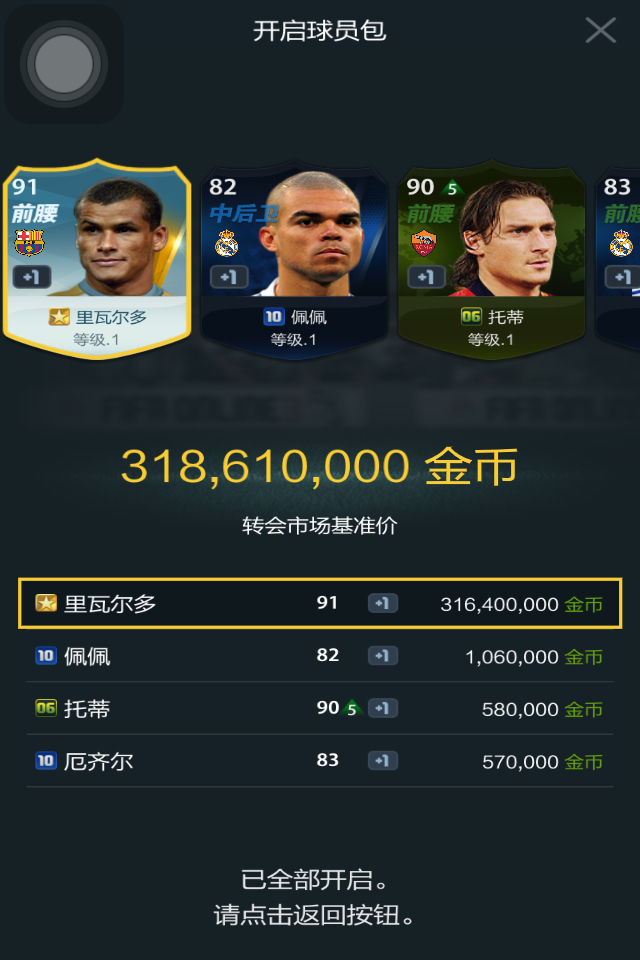Select the partially visible fourth player card
This screenshot has height=960, width=640.
click(x=617, y=259)
